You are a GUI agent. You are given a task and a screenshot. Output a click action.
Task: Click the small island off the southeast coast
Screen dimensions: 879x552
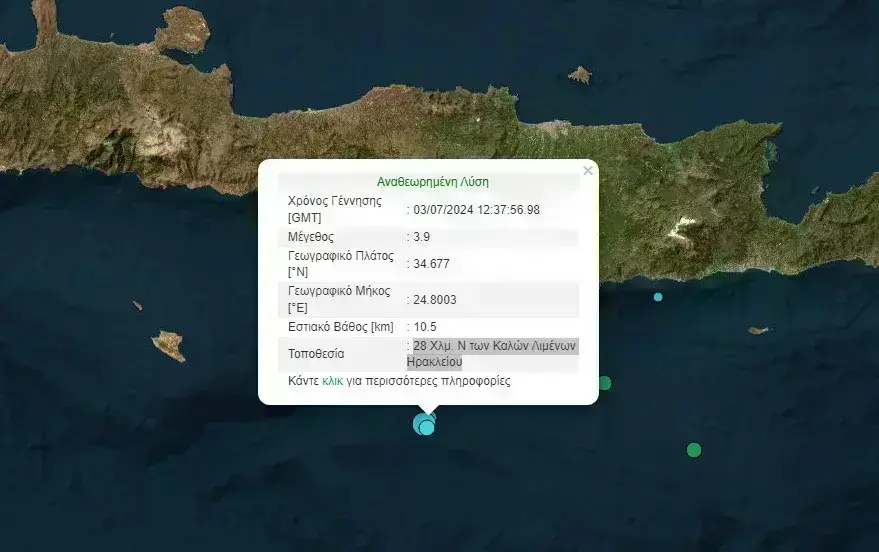[x=759, y=330]
